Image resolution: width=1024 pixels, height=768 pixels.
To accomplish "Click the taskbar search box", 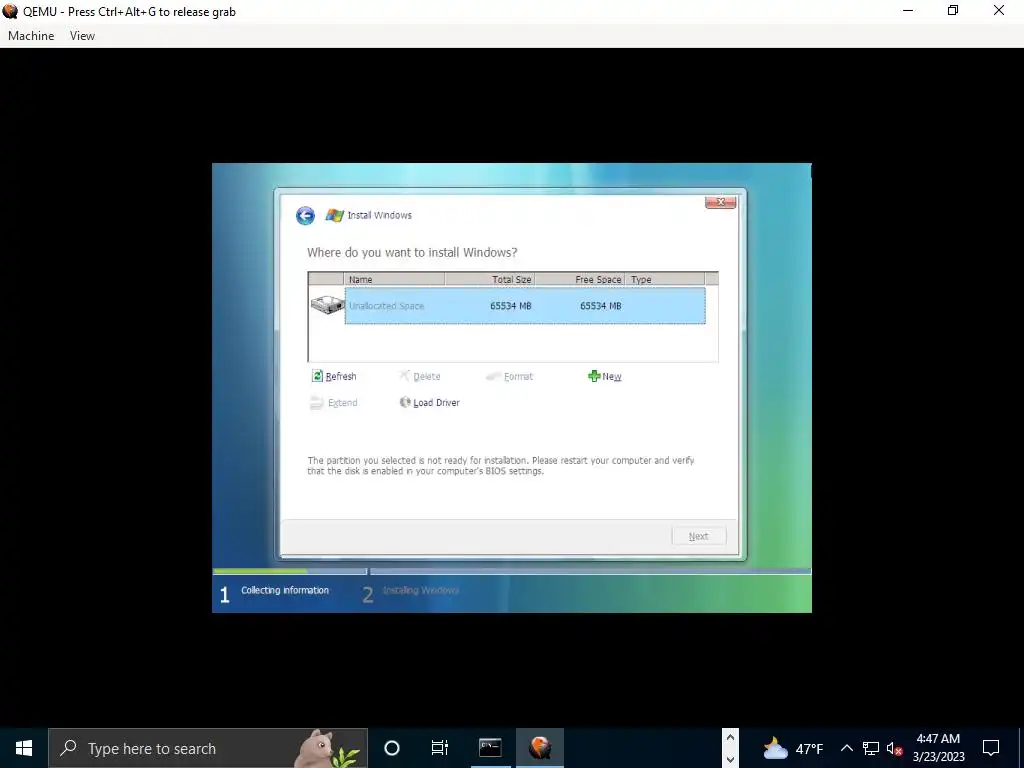I will 208,748.
